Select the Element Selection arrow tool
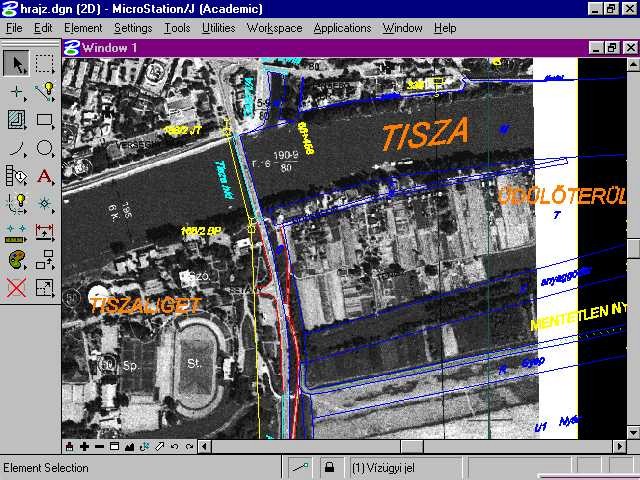The height and width of the screenshot is (480, 640). point(16,64)
